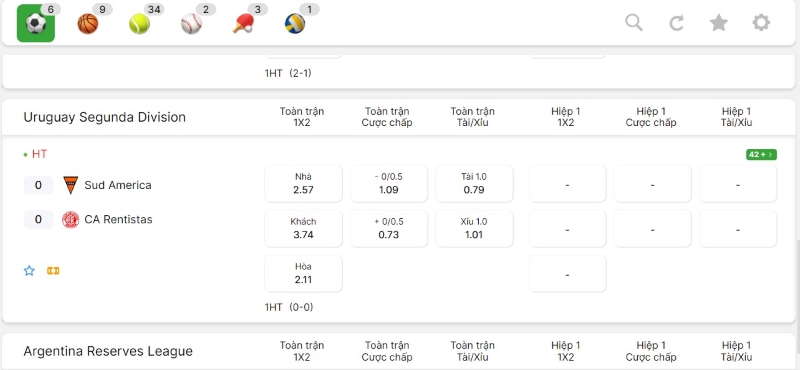The image size is (800, 370).
Task: Pick Khách 3.74 odds
Action: coord(304,229)
